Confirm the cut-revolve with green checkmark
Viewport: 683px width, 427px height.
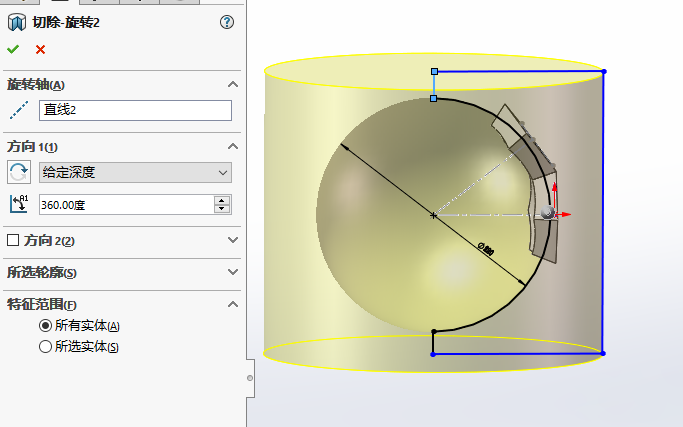(13, 49)
